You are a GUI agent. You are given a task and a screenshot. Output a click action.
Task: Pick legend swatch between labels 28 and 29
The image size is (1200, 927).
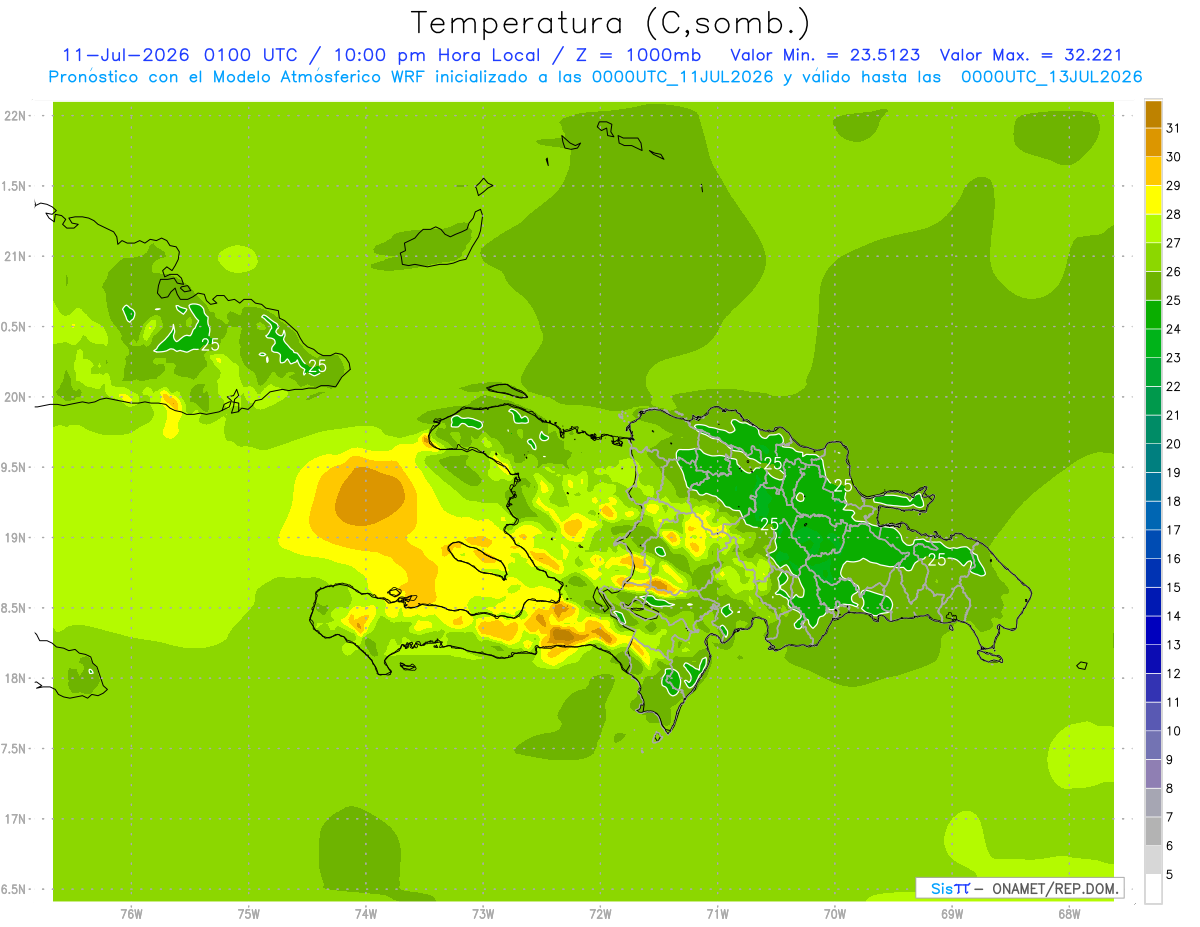point(1153,200)
